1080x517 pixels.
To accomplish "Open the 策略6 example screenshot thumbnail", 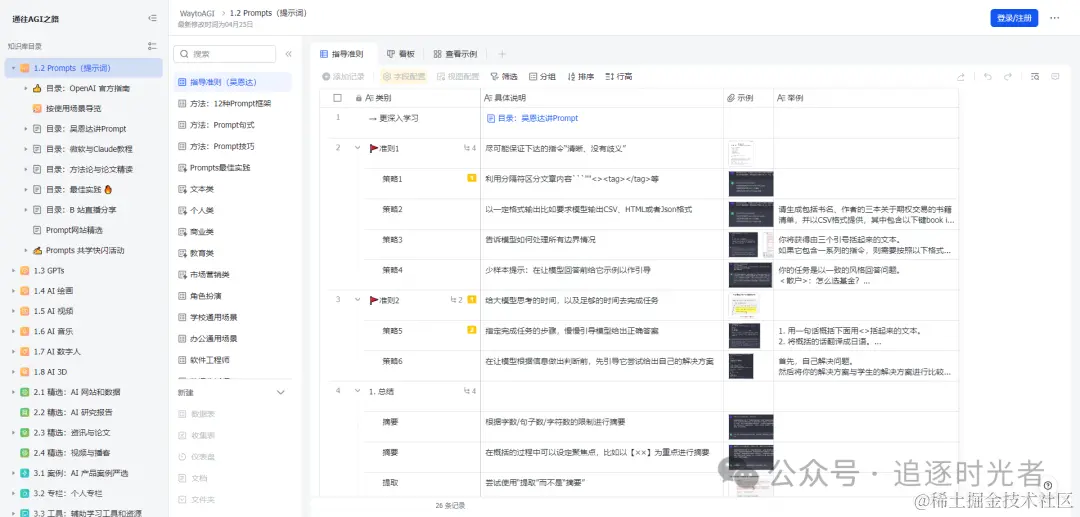I will point(741,366).
